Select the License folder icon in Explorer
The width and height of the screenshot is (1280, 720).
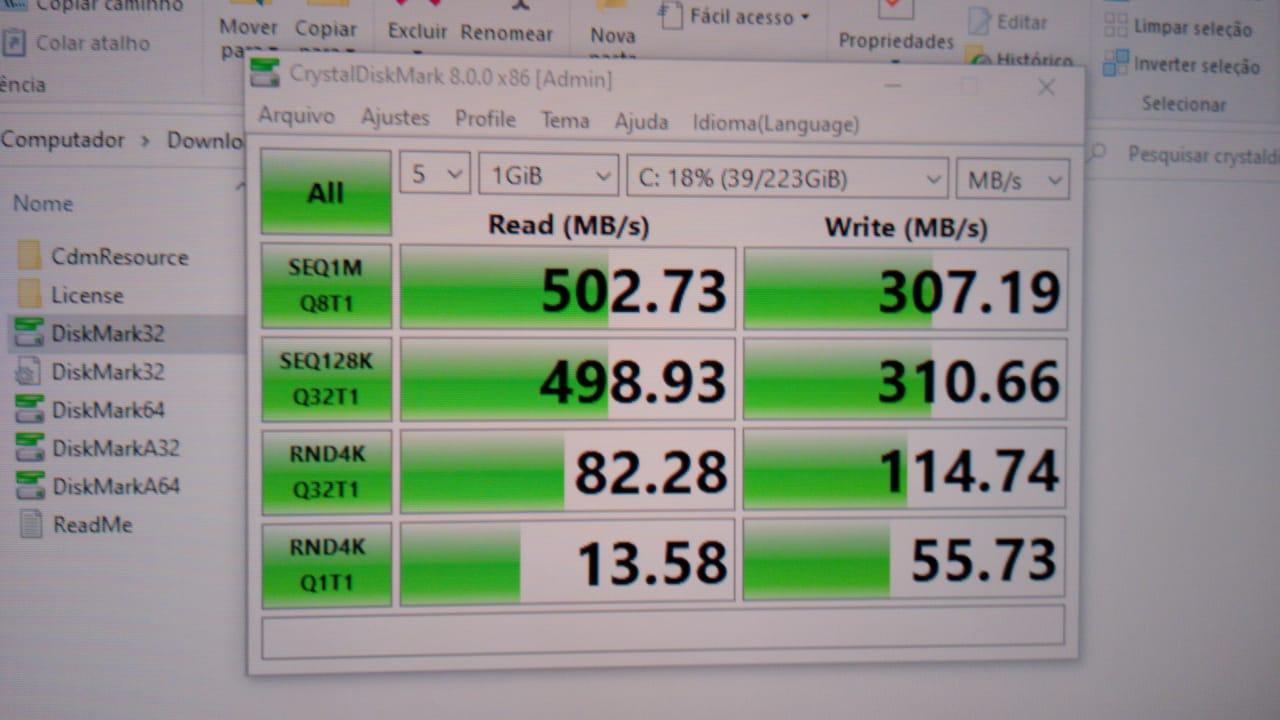(x=30, y=294)
